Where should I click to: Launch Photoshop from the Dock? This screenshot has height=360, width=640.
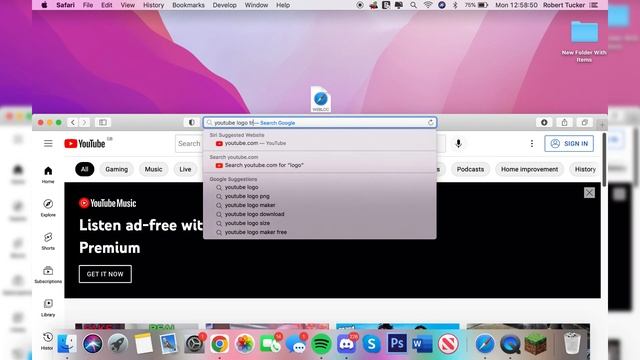pos(397,344)
